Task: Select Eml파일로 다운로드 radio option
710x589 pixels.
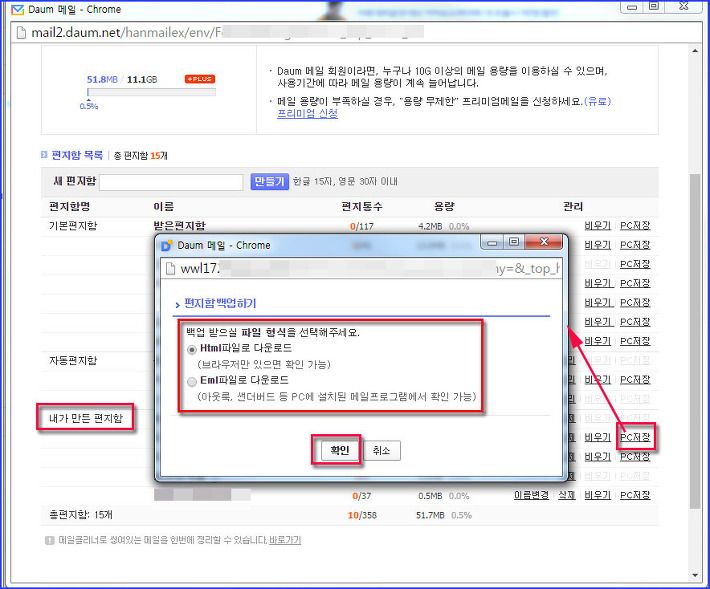Action: (x=192, y=382)
